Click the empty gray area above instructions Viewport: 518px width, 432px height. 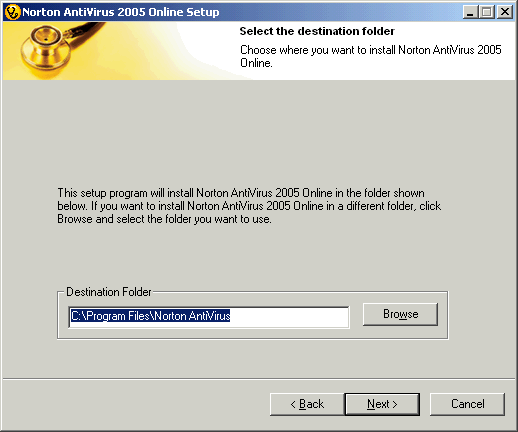[x=259, y=133]
